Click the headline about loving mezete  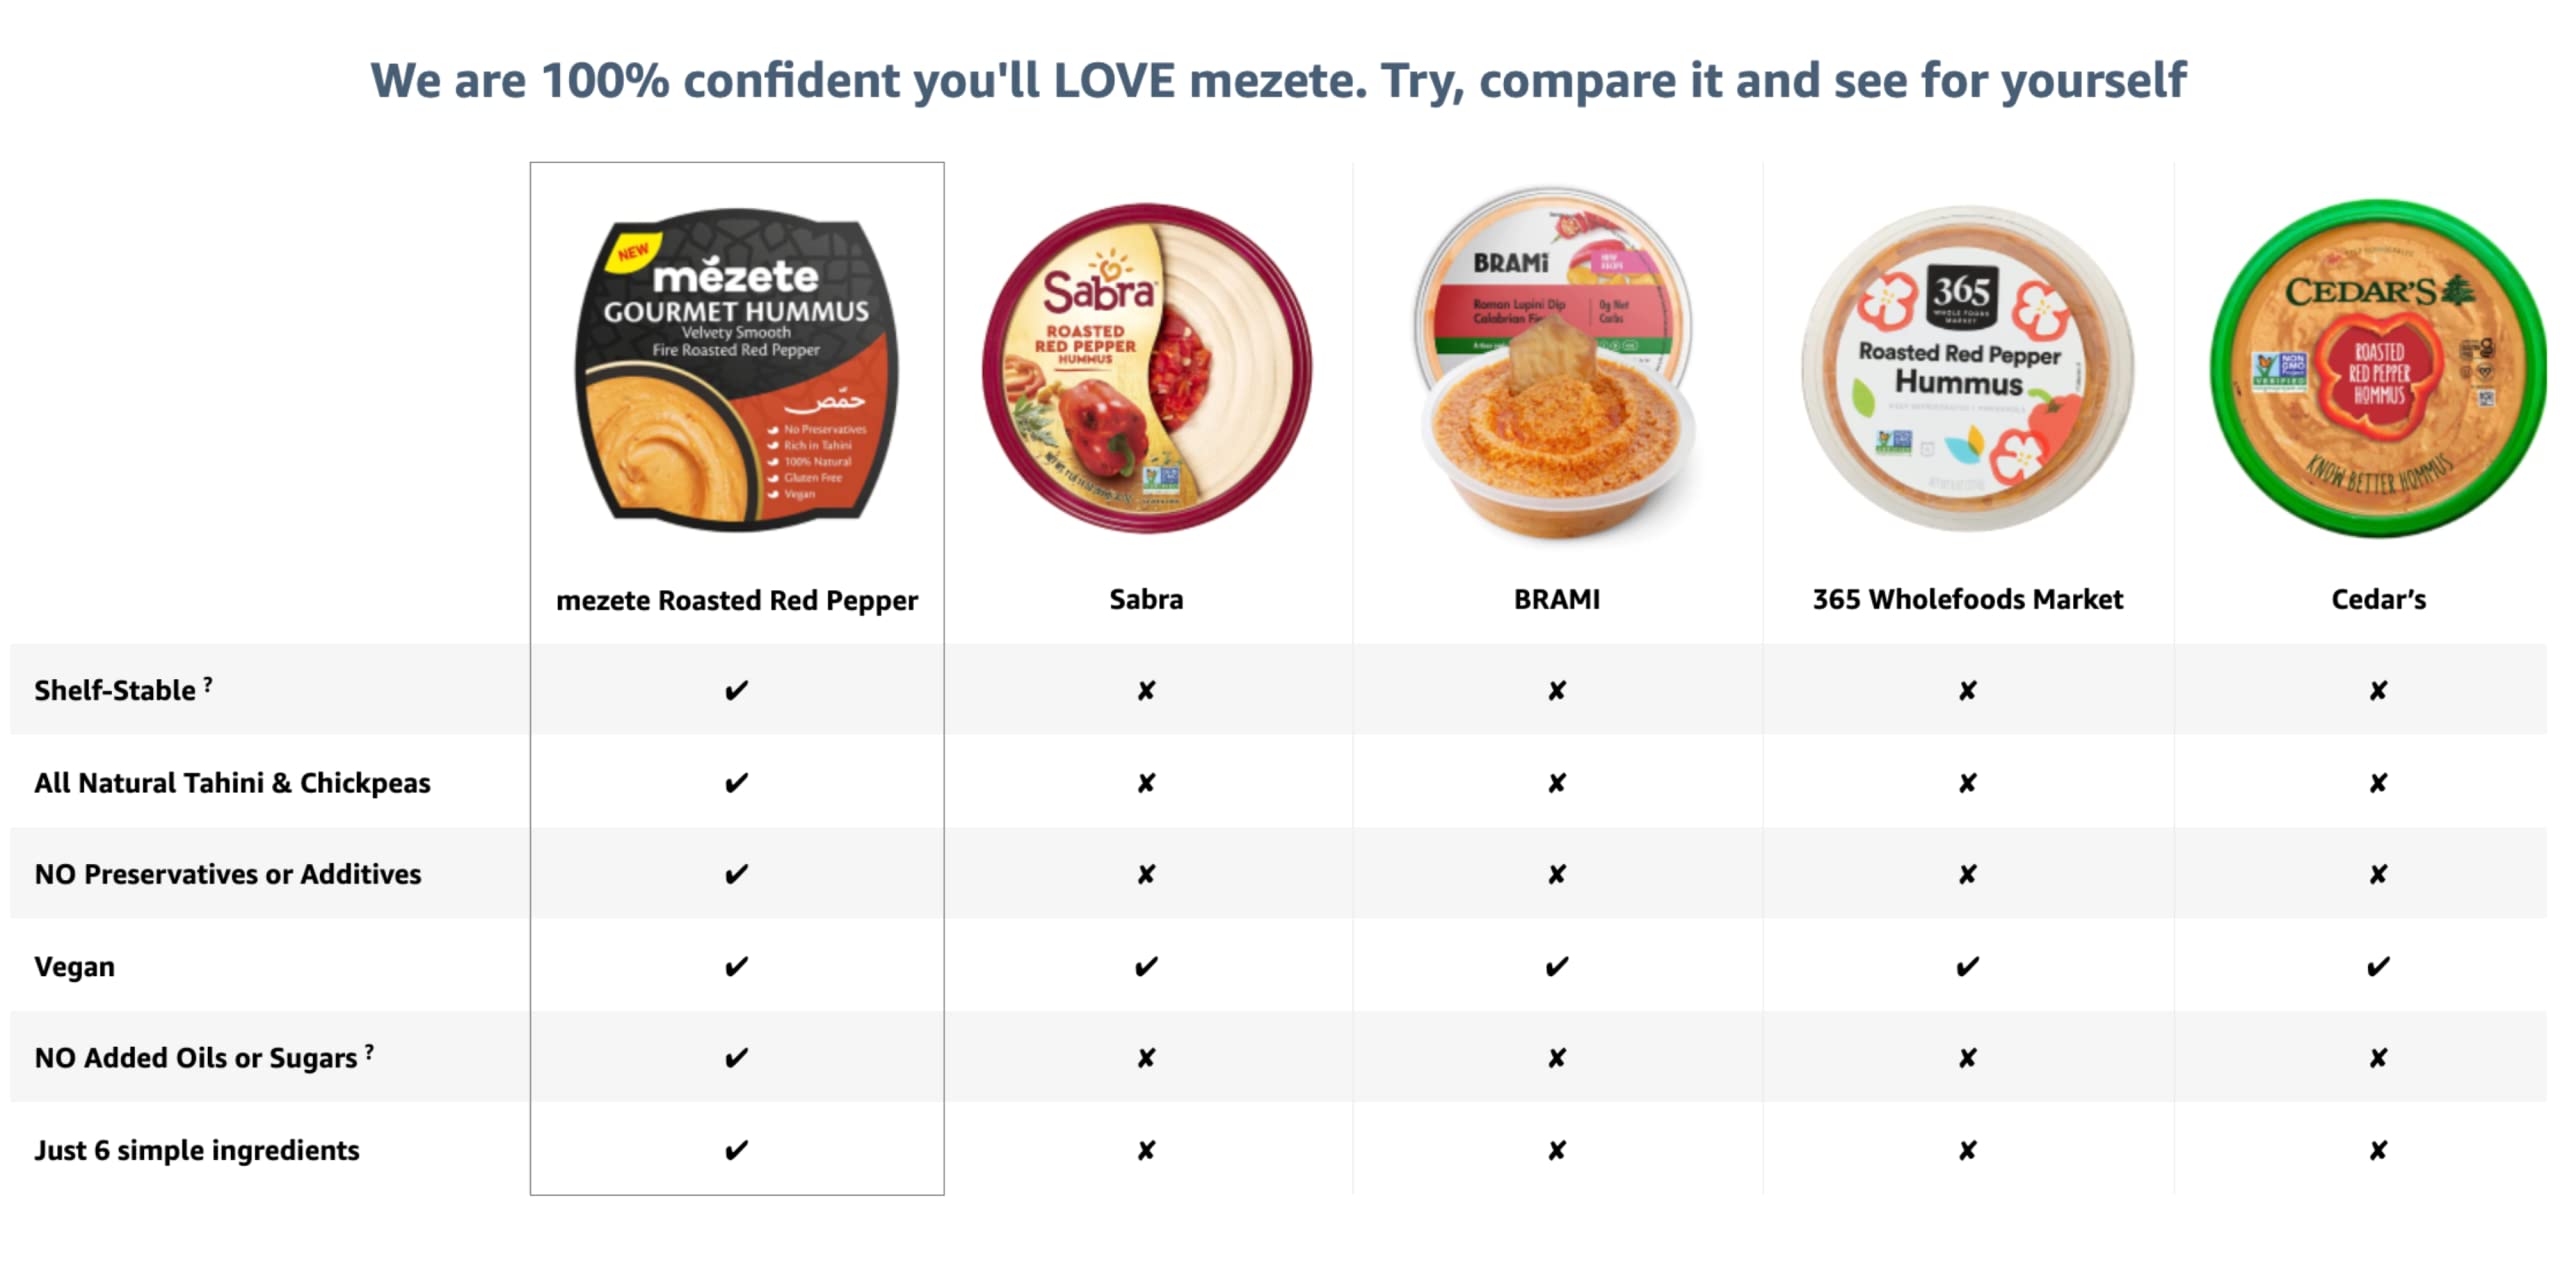pos(1278,80)
